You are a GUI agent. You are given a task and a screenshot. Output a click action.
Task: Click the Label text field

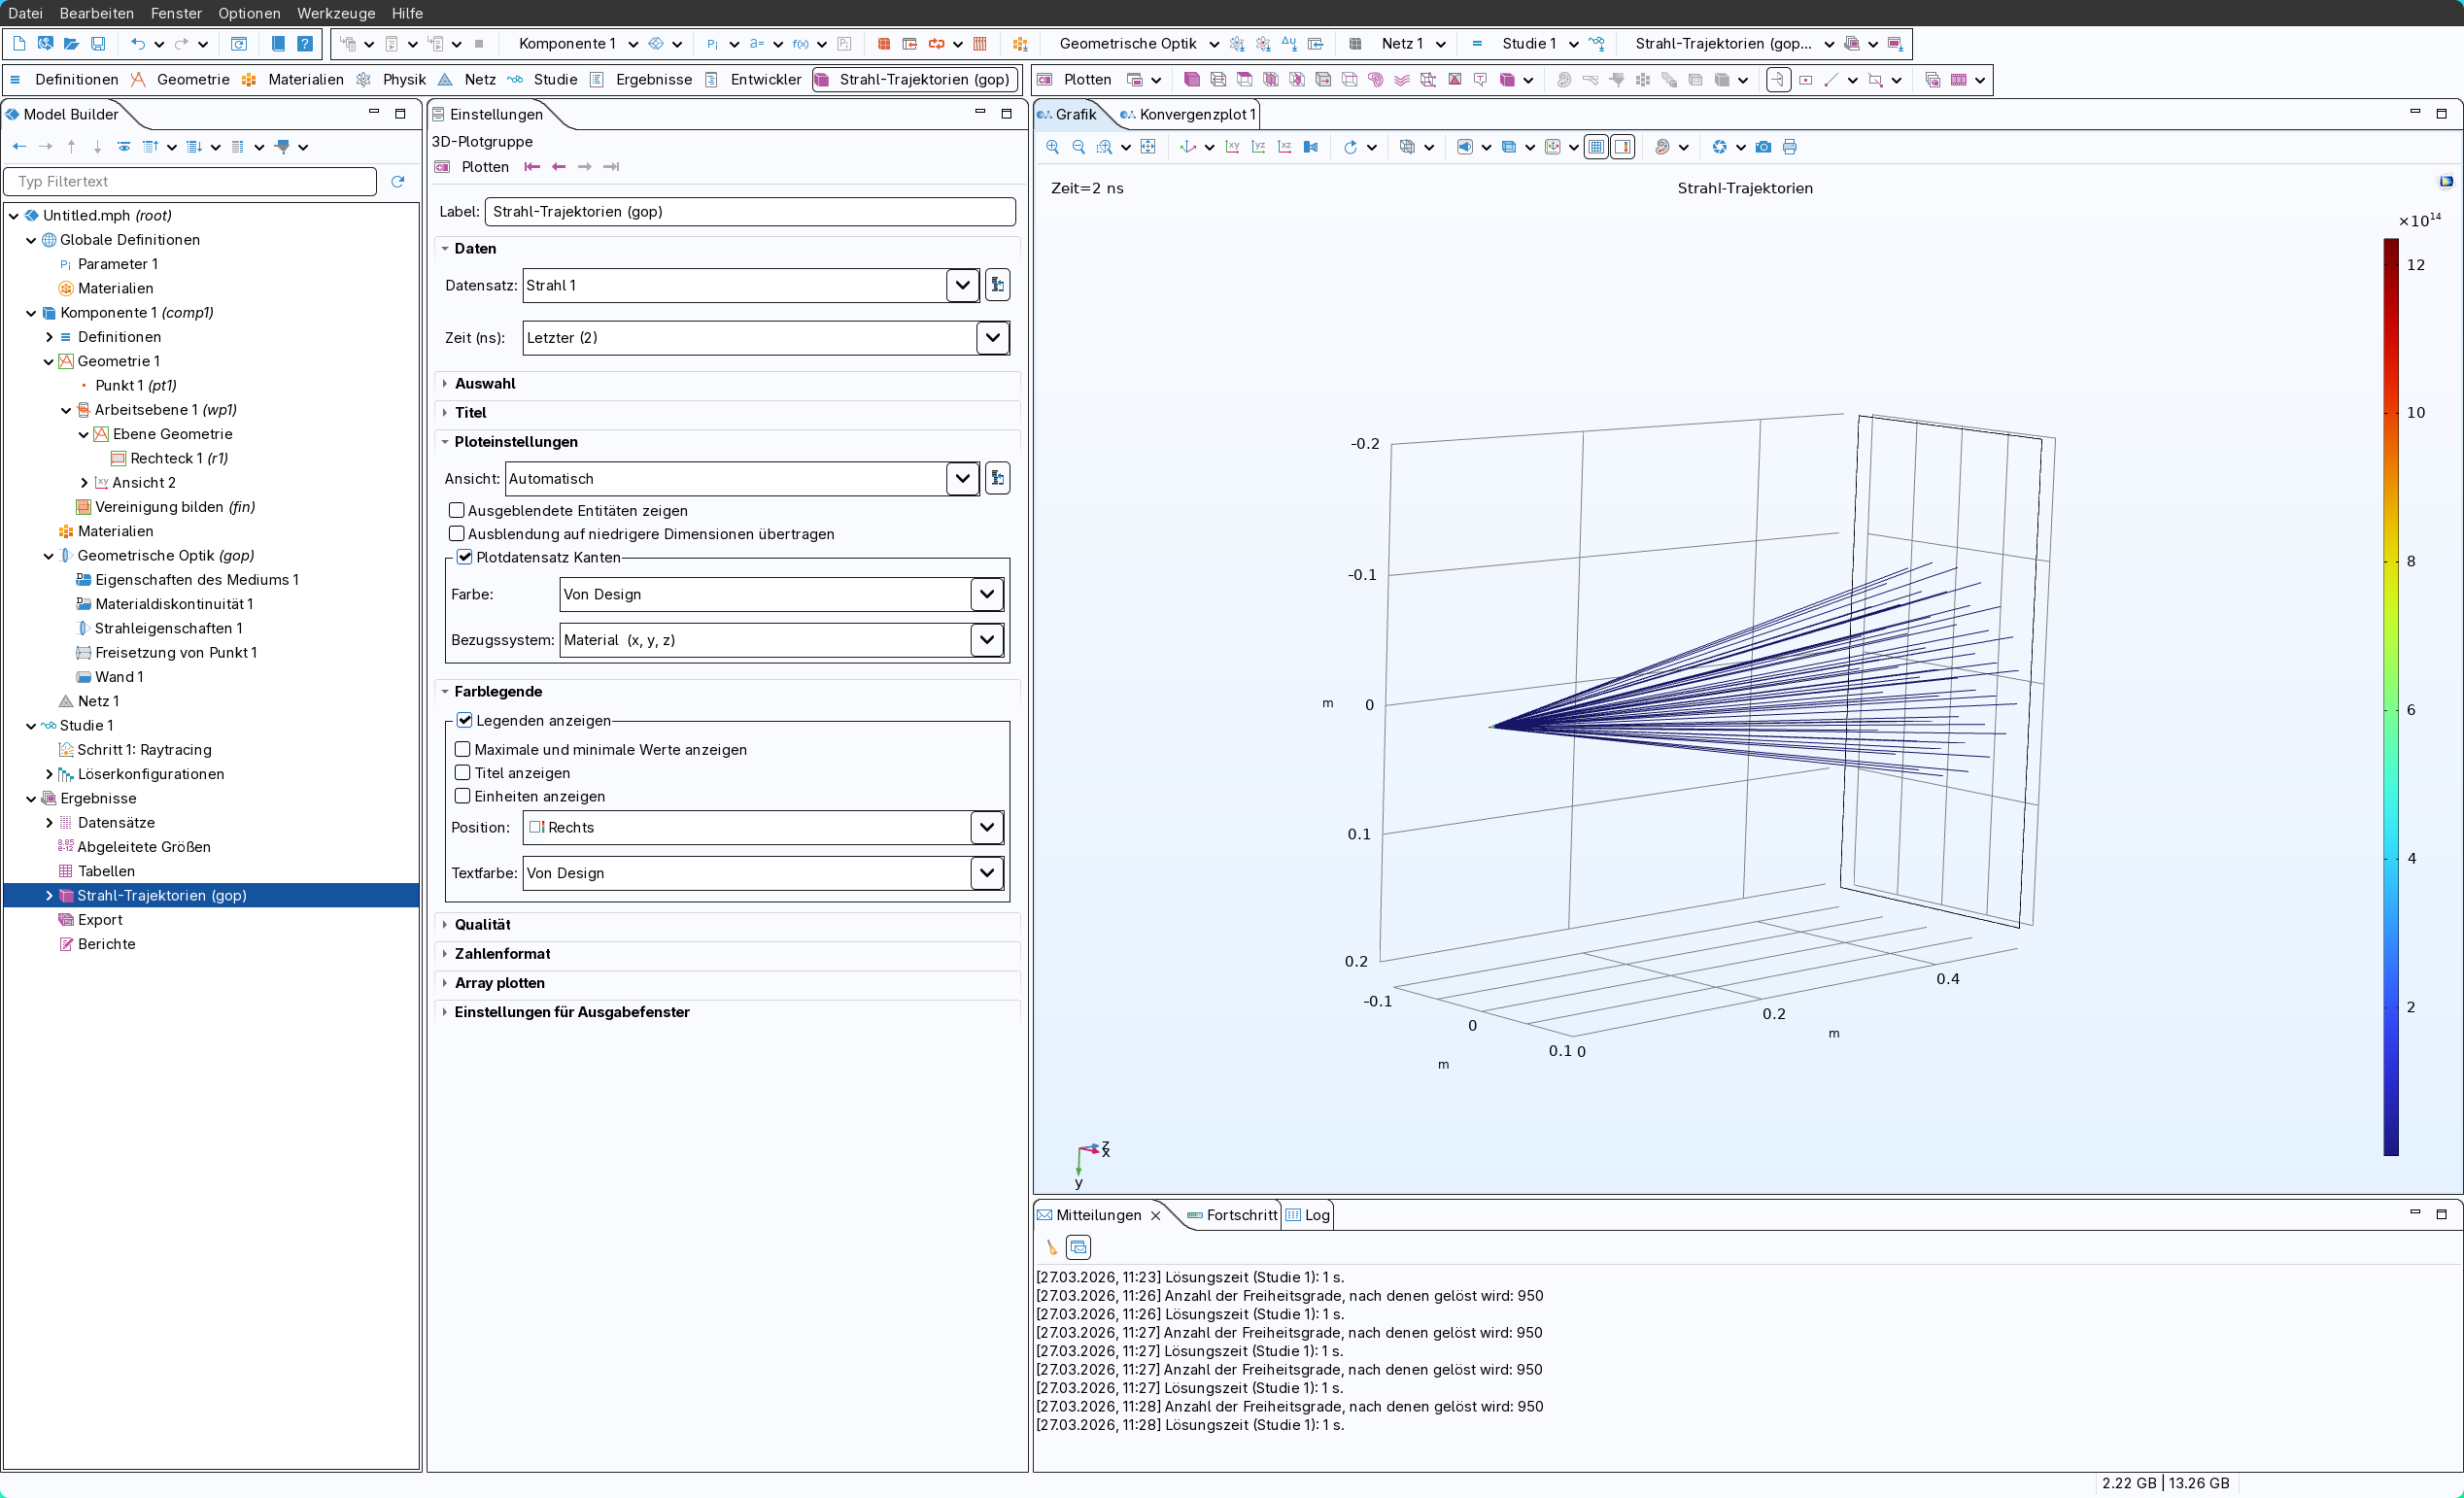coord(749,211)
